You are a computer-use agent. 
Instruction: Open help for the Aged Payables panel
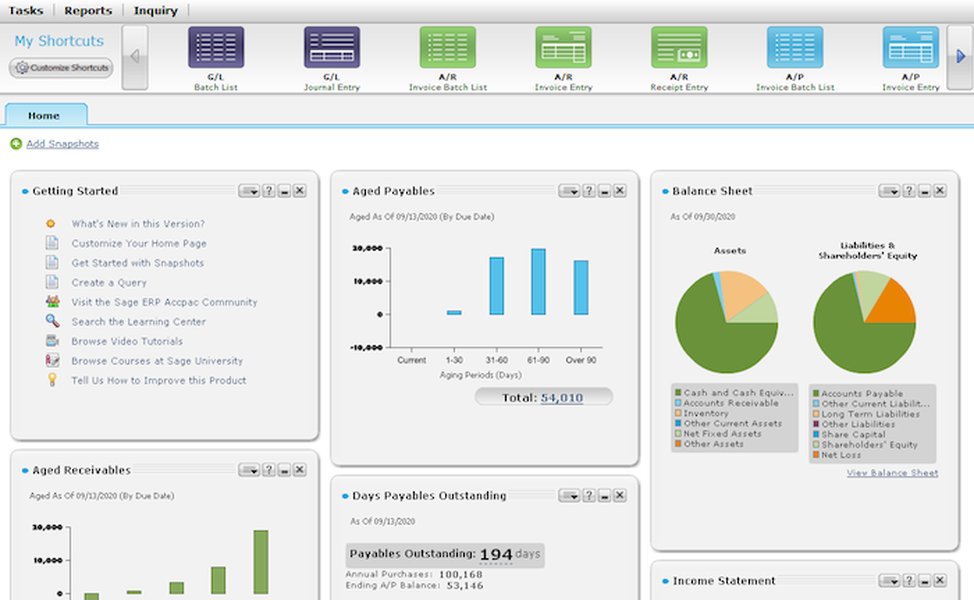click(588, 191)
